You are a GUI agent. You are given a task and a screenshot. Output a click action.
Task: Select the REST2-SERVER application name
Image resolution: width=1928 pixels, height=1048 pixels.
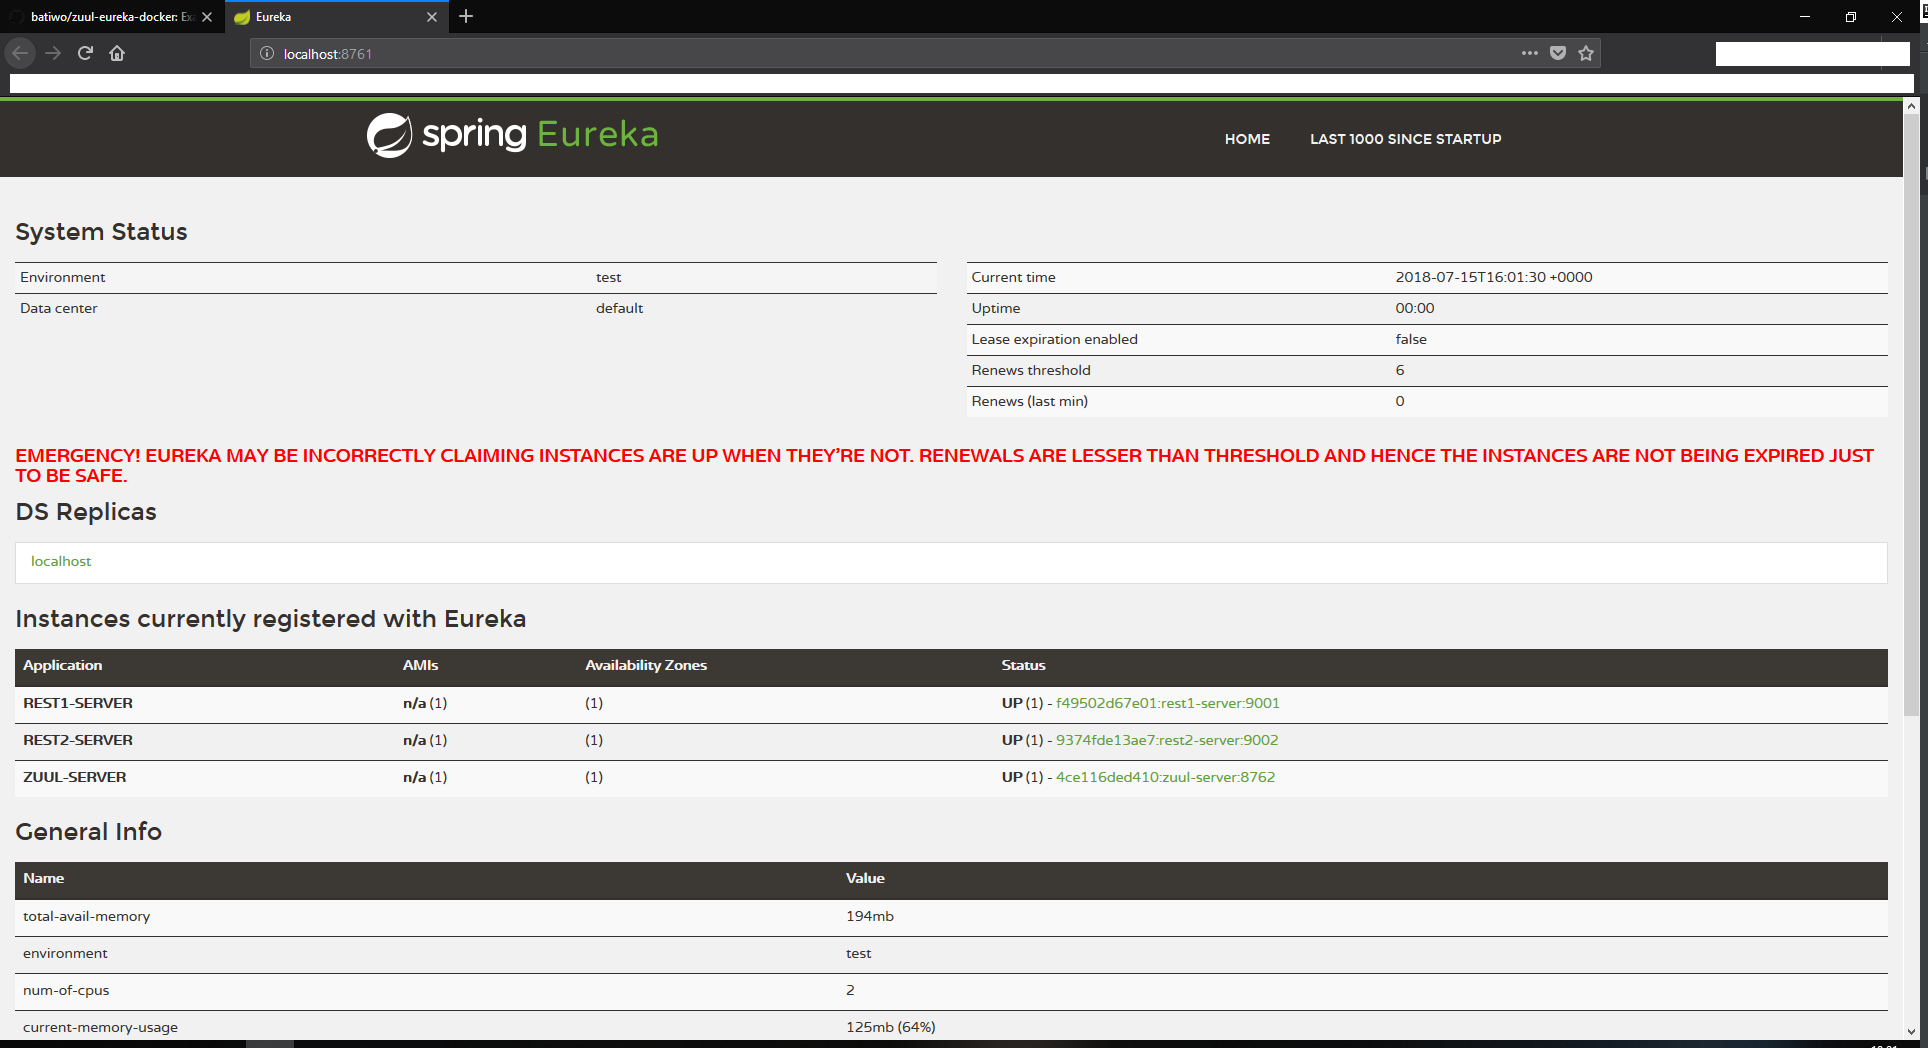[78, 740]
